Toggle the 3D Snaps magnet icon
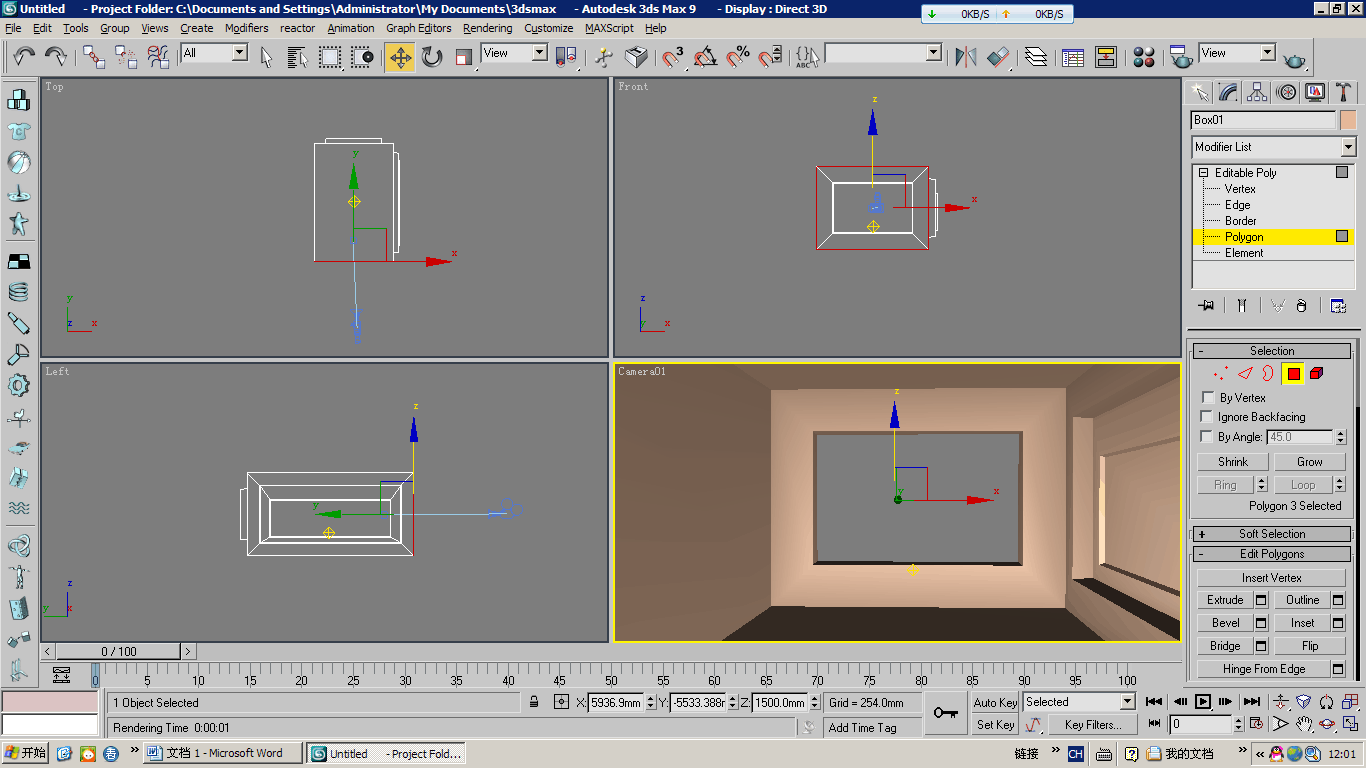The width and height of the screenshot is (1366, 768). (x=674, y=56)
